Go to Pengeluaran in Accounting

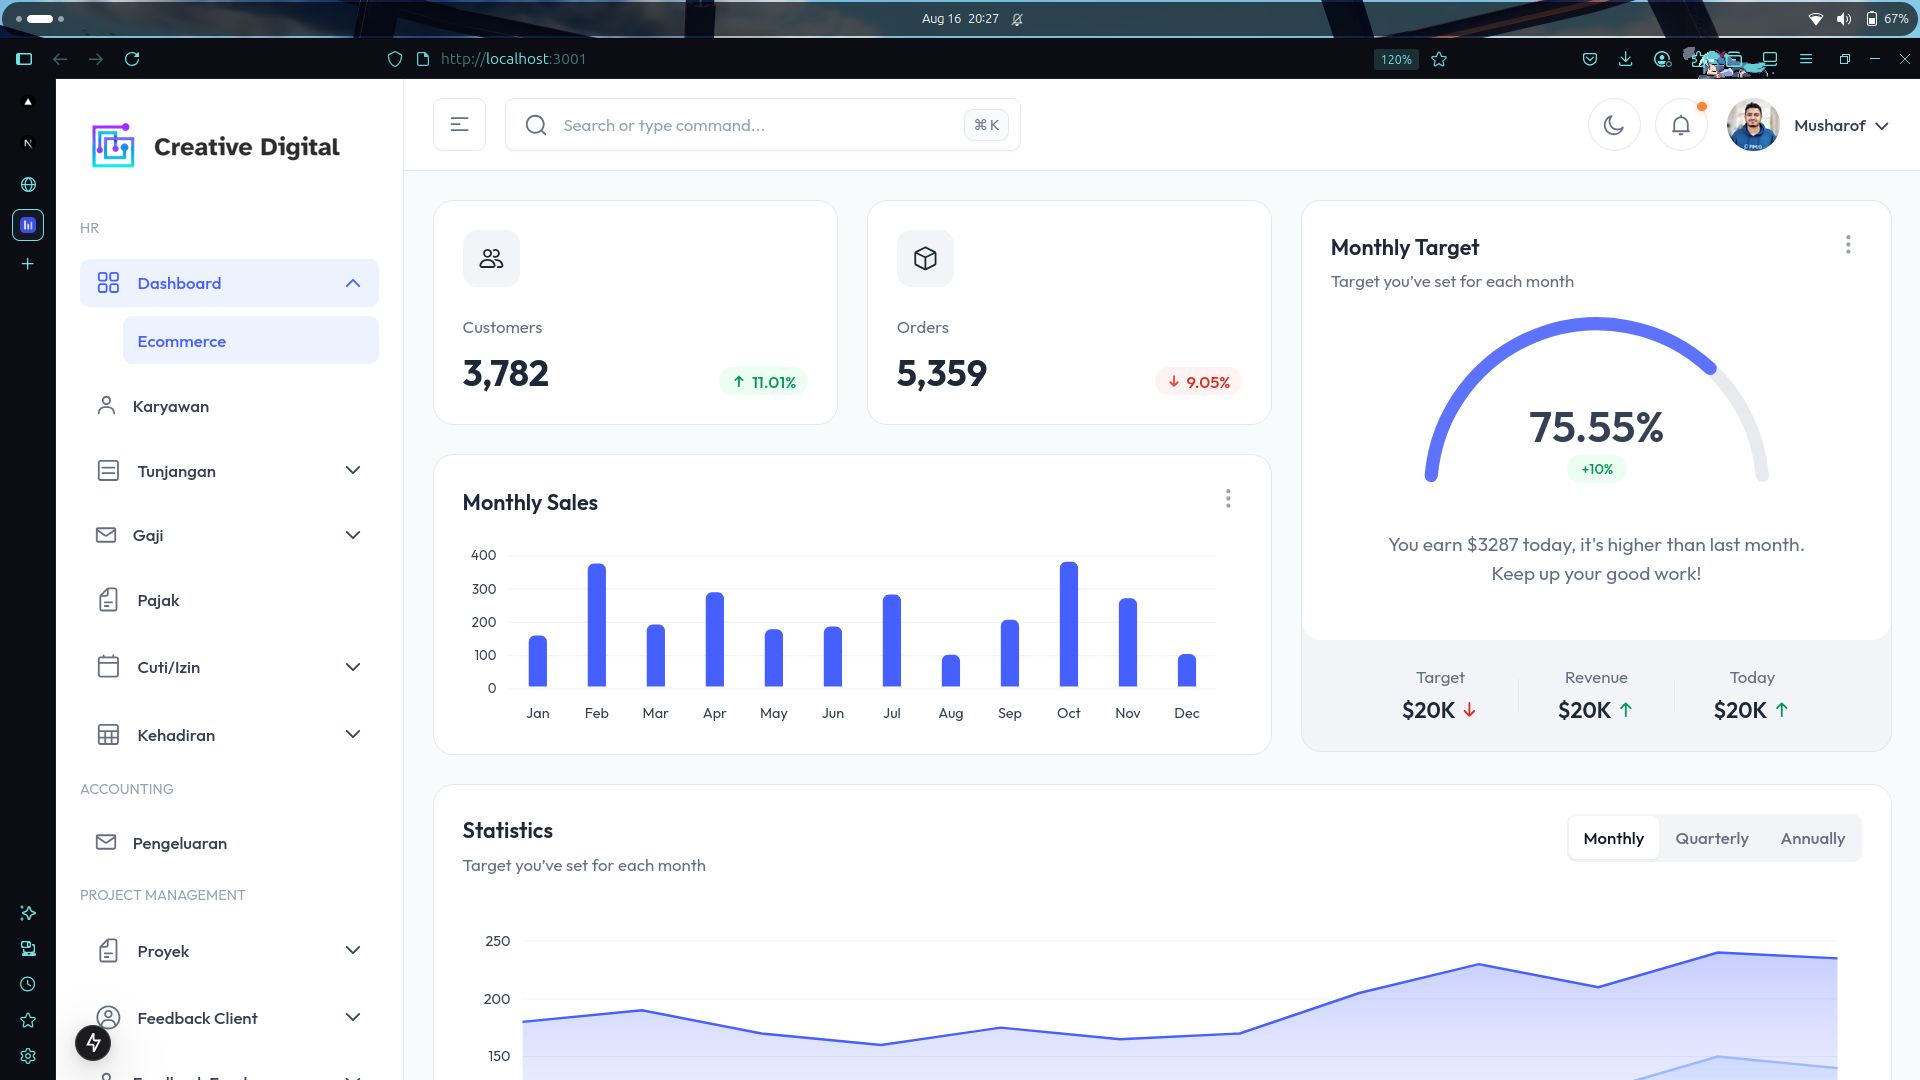(x=180, y=844)
